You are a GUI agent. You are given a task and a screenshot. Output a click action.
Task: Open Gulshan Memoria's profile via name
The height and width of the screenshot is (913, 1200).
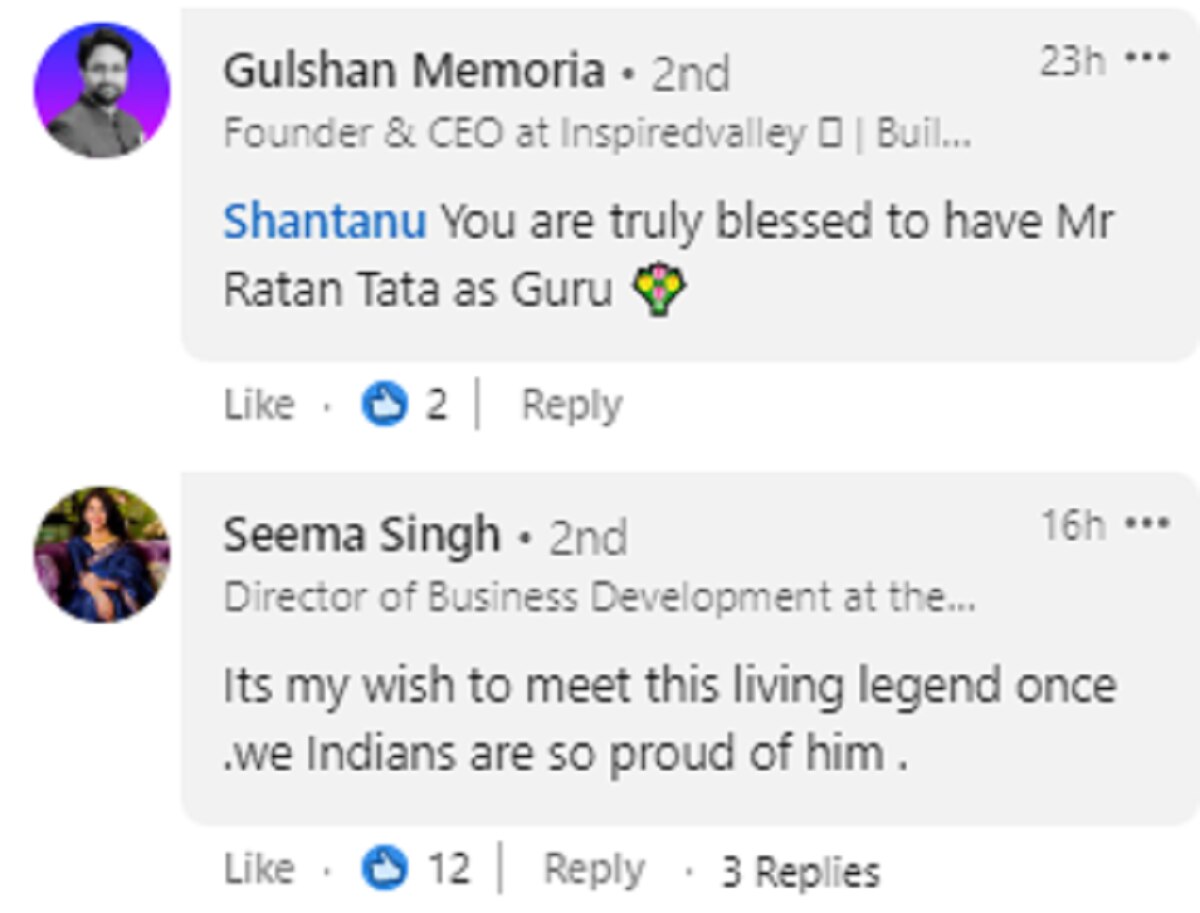(x=413, y=72)
